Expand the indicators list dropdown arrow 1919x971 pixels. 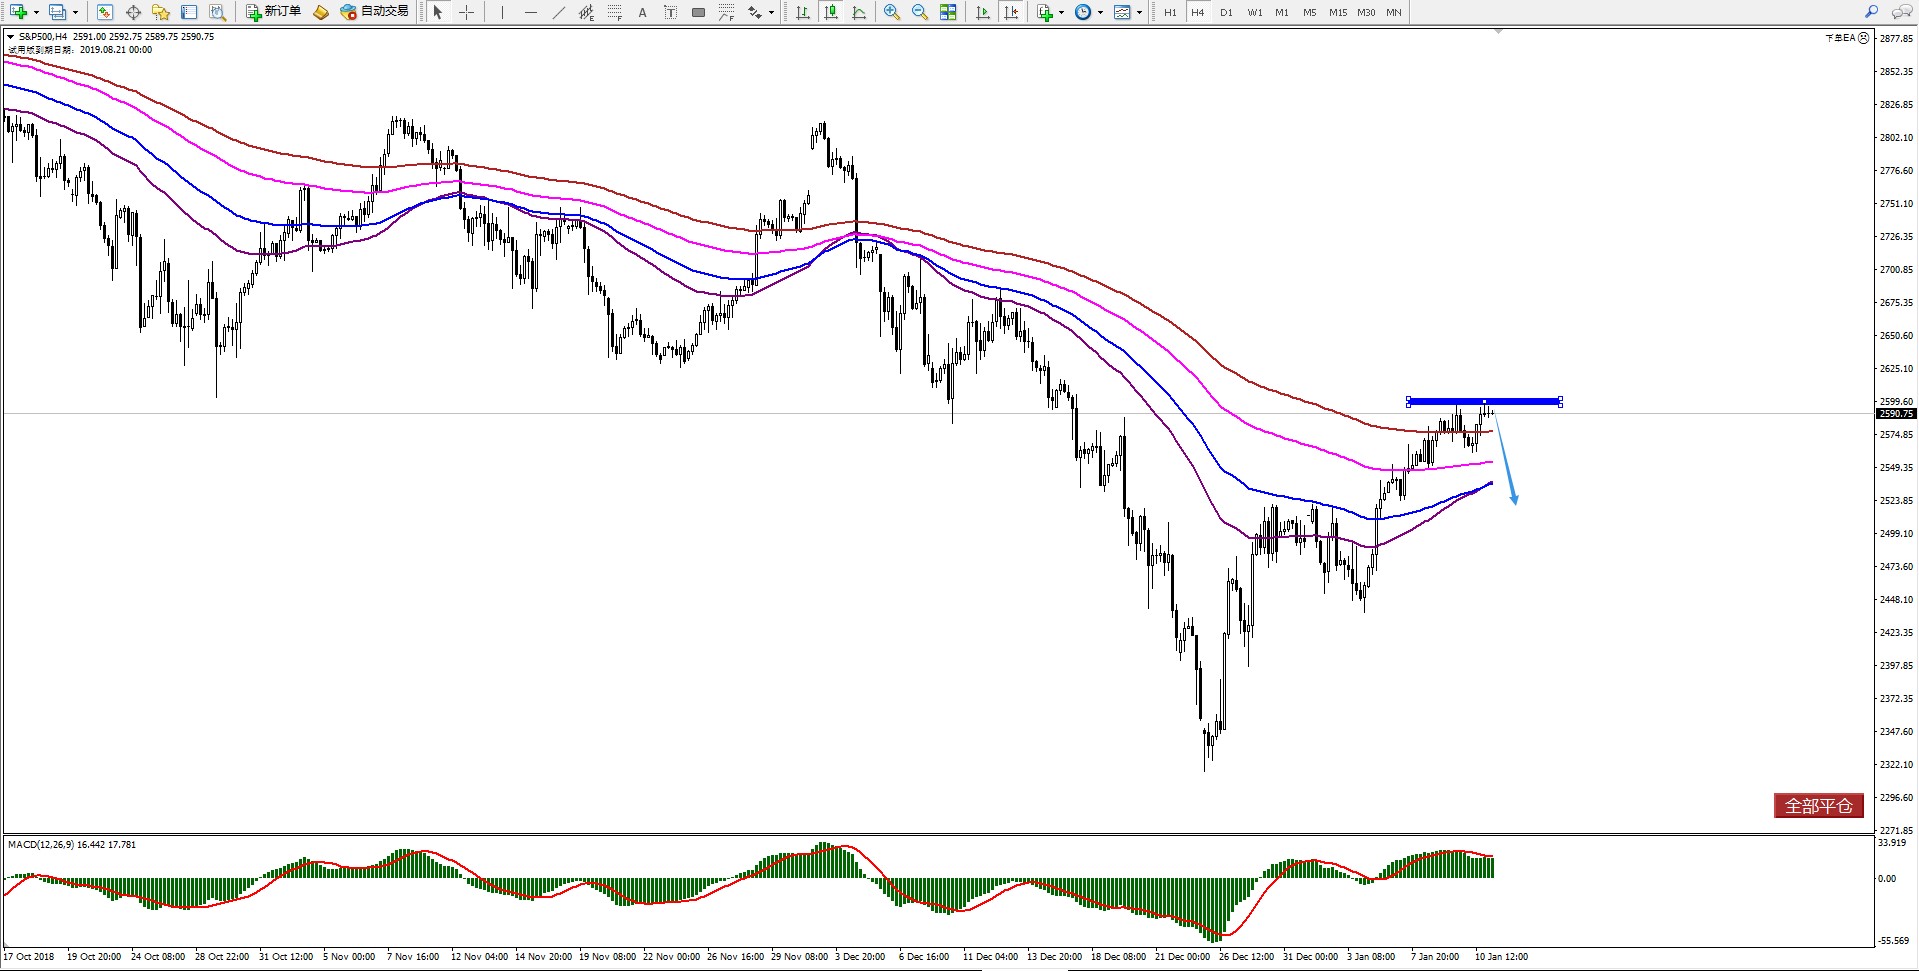[1061, 13]
